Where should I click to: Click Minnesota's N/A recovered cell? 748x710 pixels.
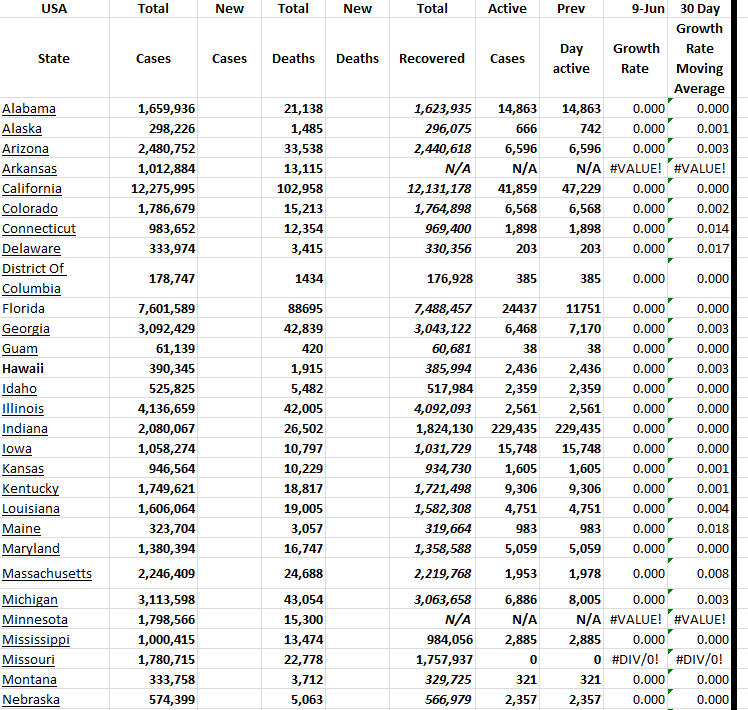457,619
